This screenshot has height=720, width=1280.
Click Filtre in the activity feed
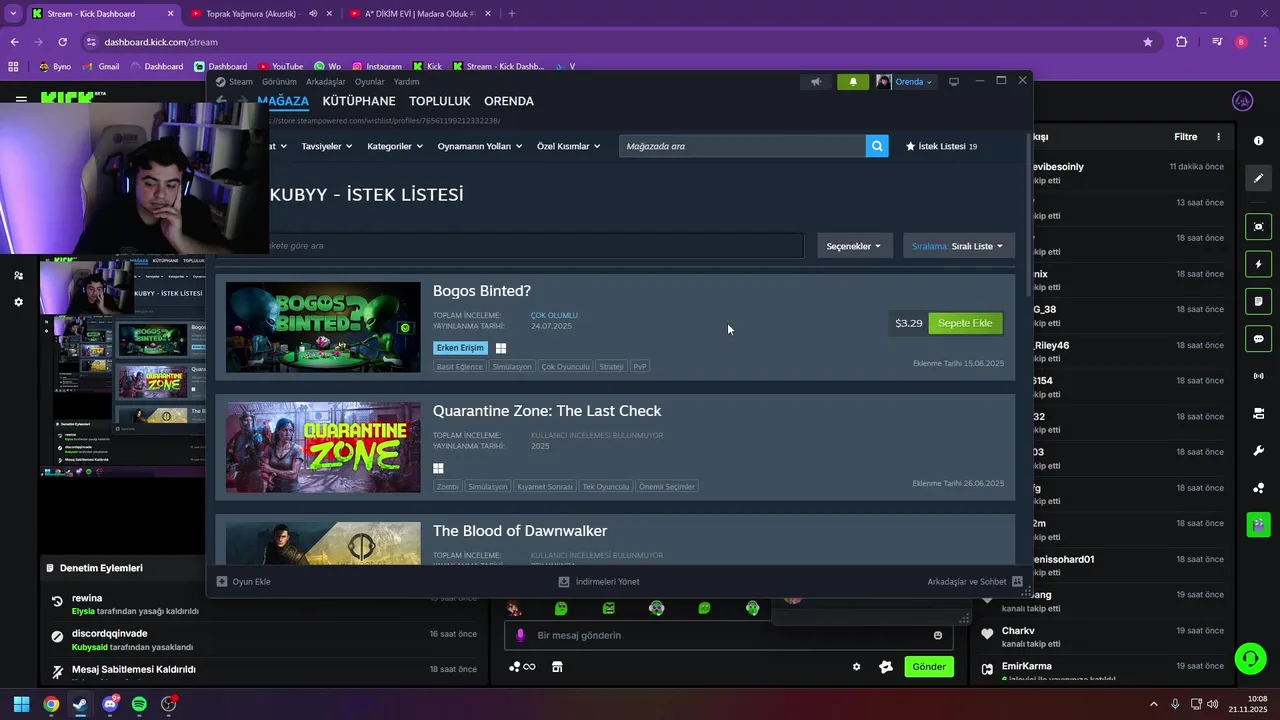click(1186, 137)
